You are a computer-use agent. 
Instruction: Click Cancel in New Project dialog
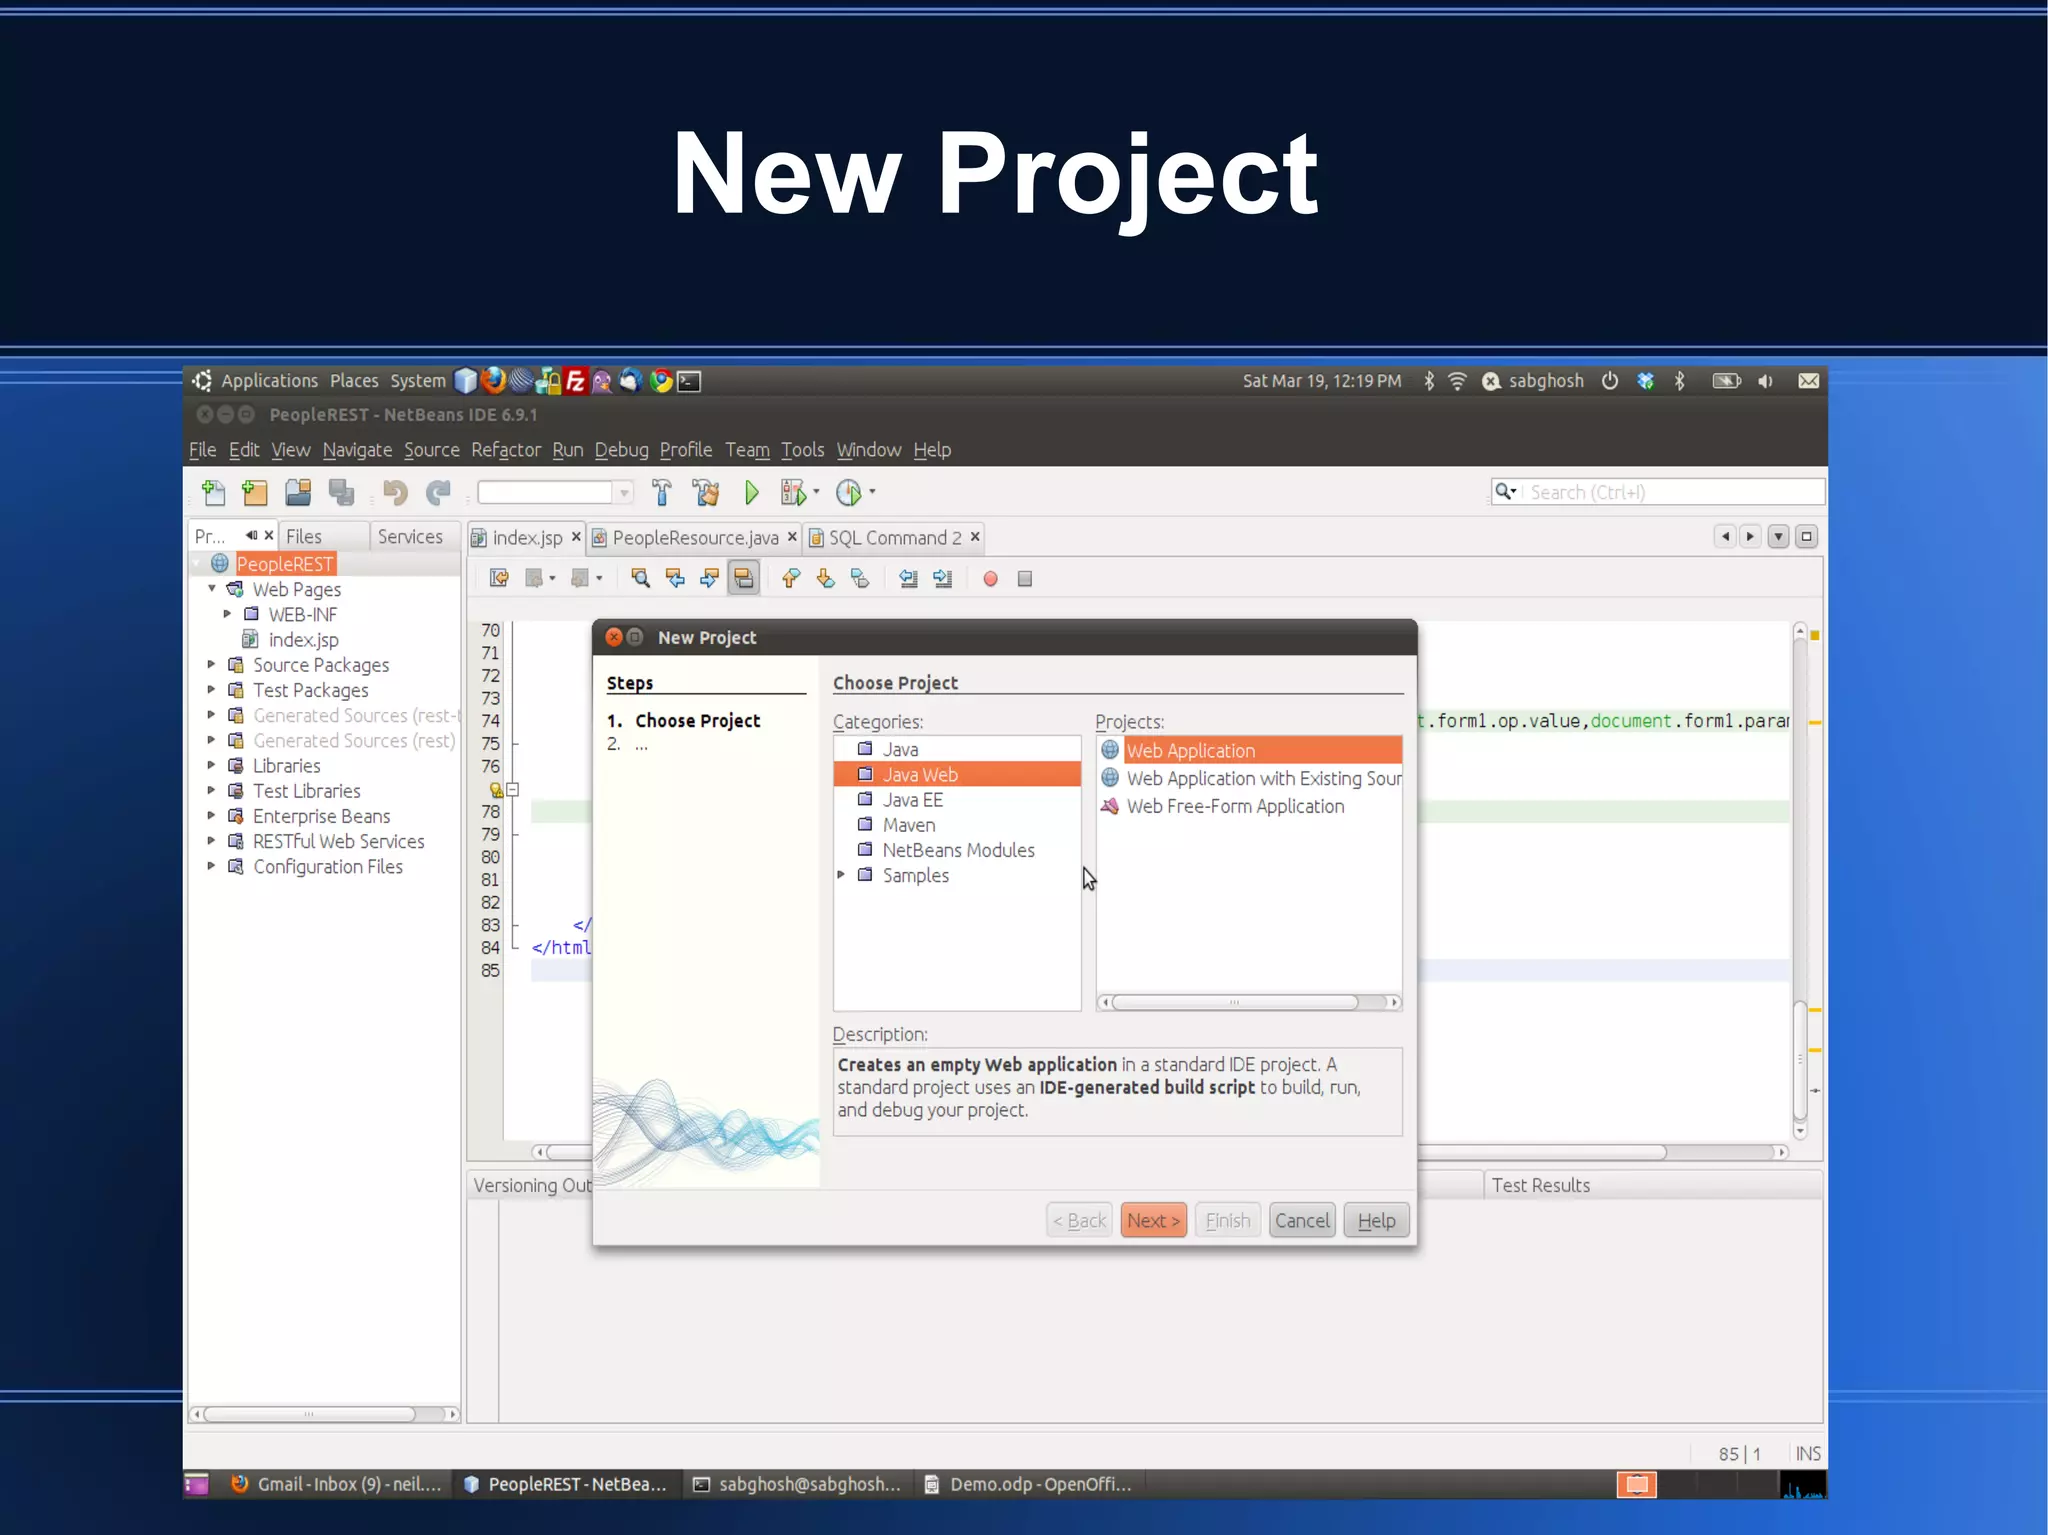(1302, 1220)
